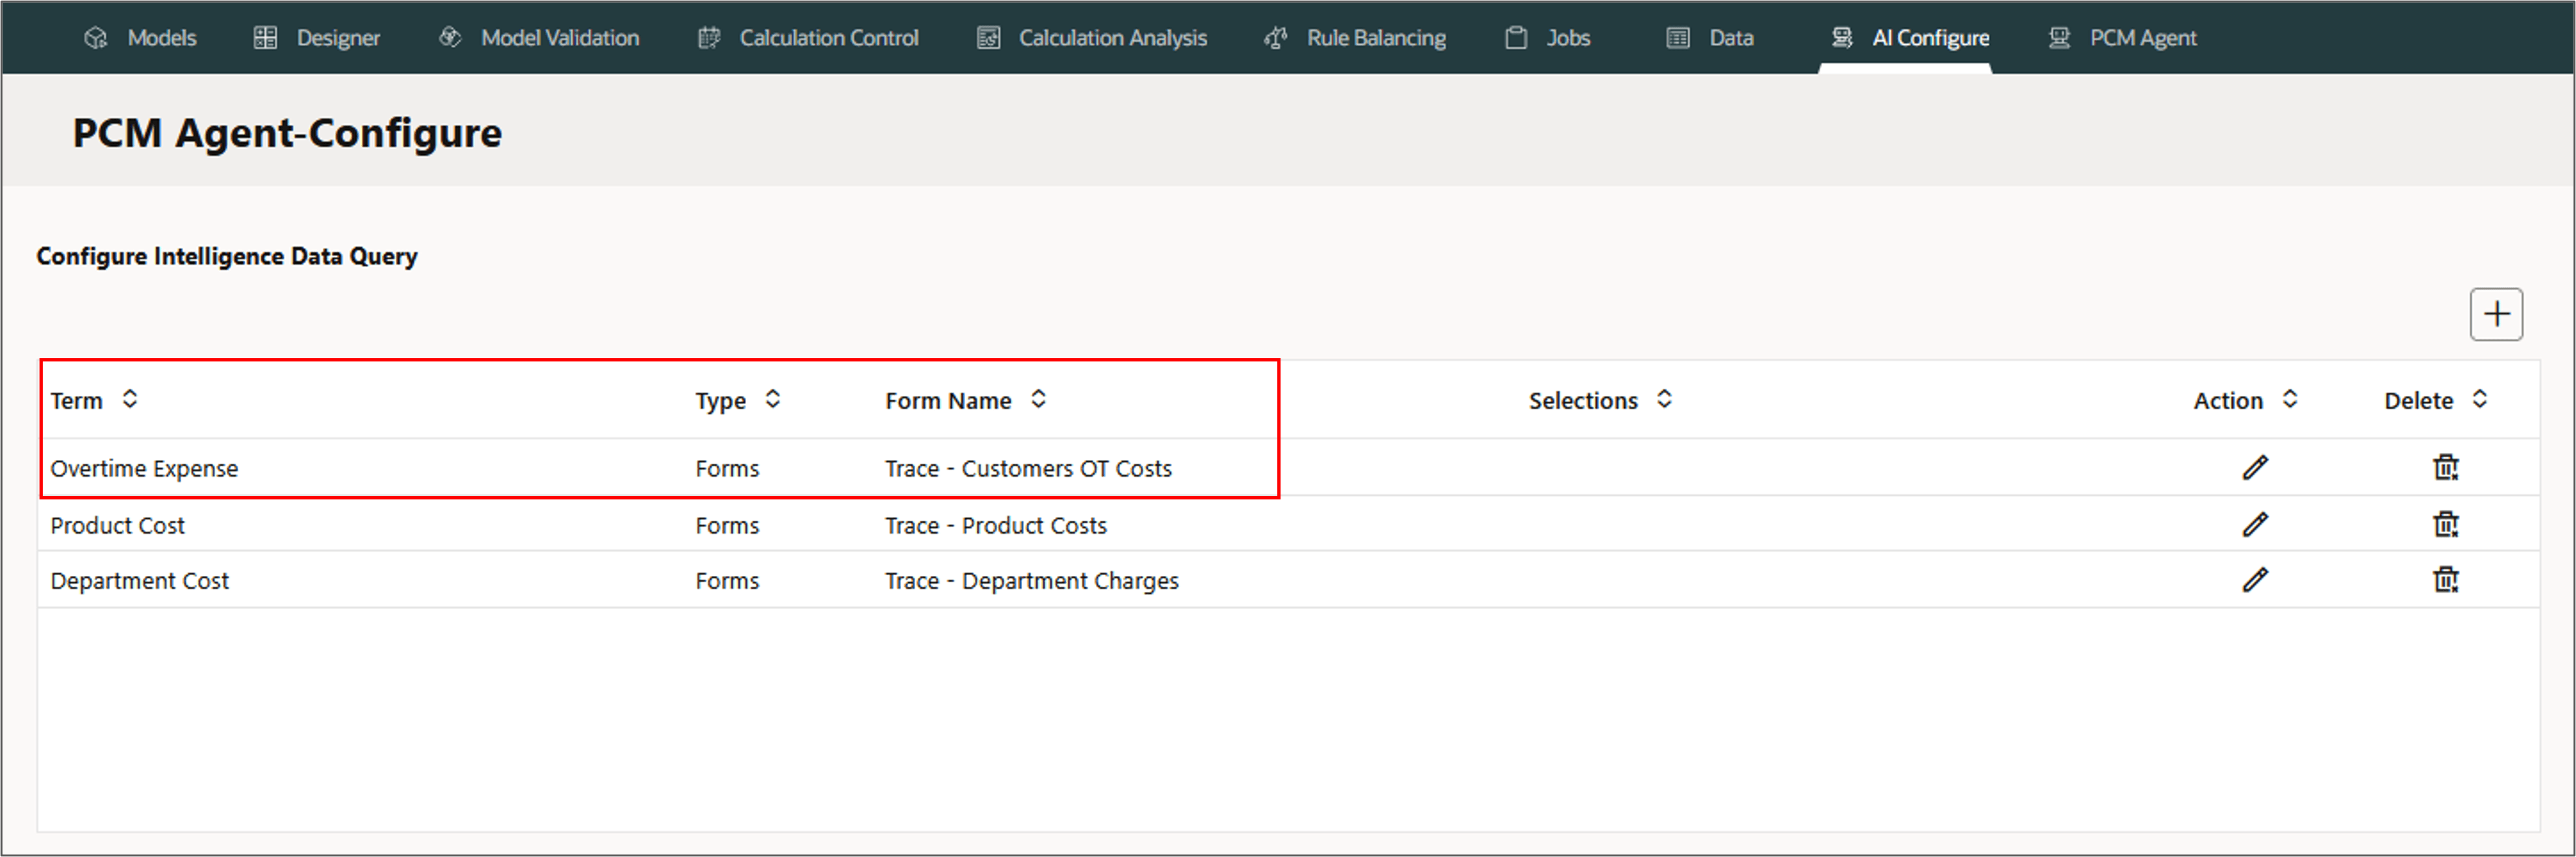Select the Trace - Product Costs cell

995,526
